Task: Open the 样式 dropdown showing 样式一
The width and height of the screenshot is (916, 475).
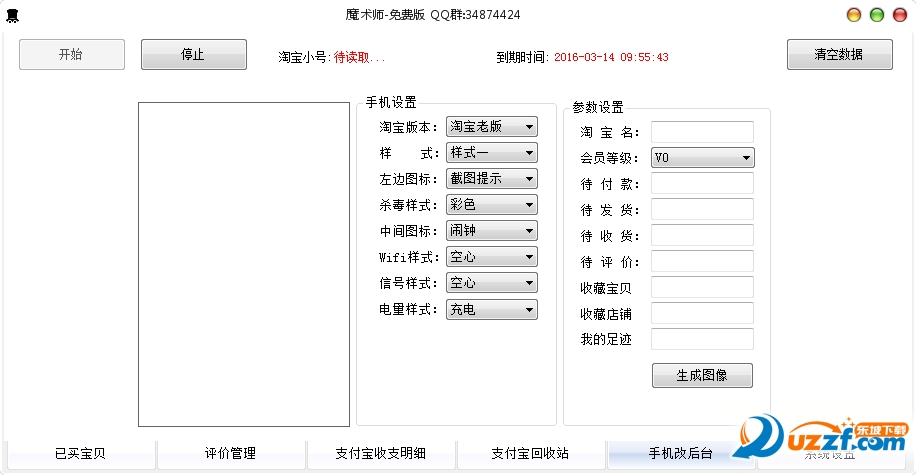Action: tap(492, 152)
